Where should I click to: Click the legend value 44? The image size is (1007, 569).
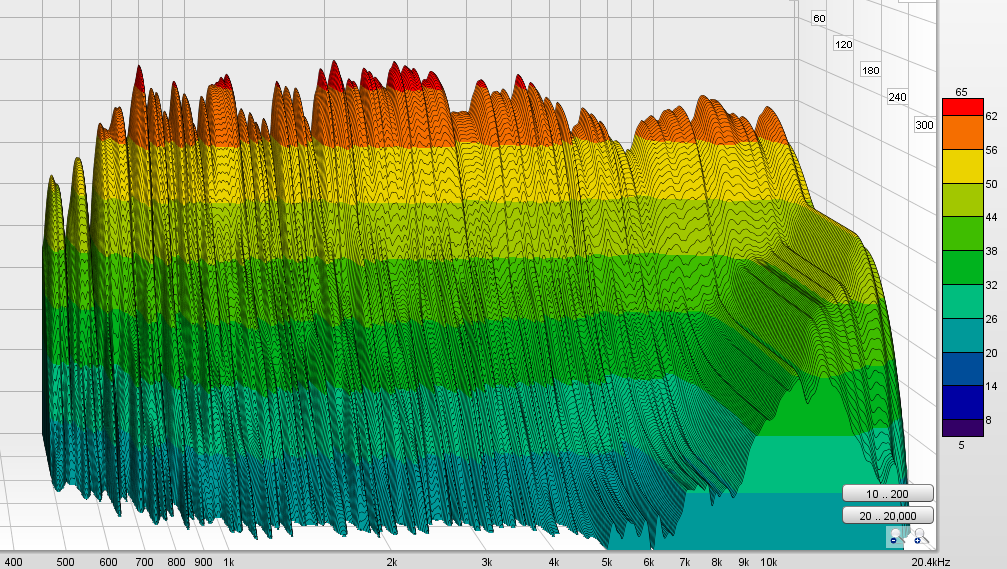(x=992, y=217)
